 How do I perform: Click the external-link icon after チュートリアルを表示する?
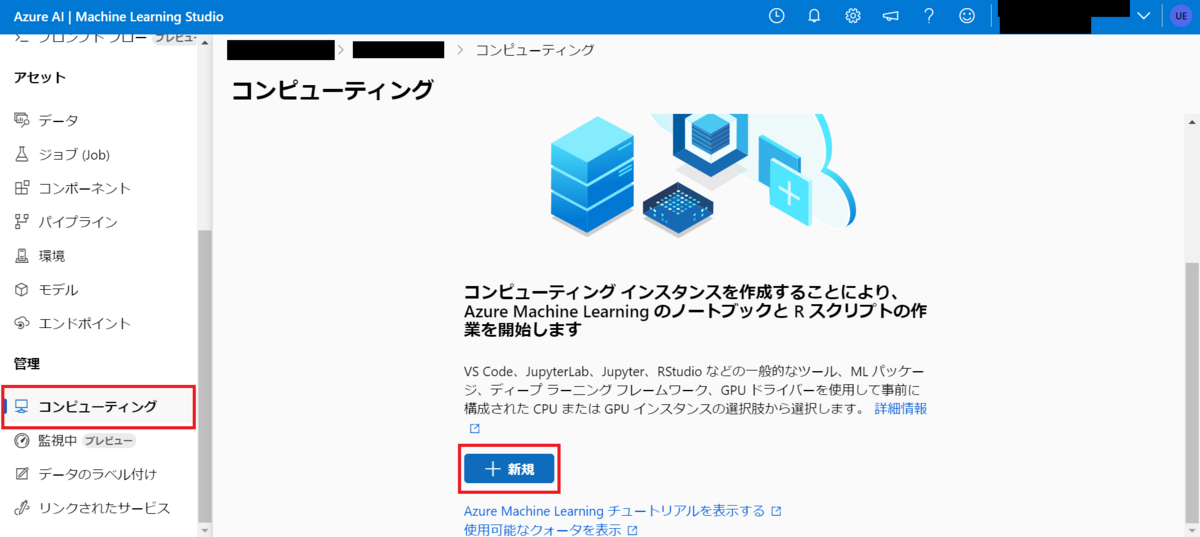[776, 511]
